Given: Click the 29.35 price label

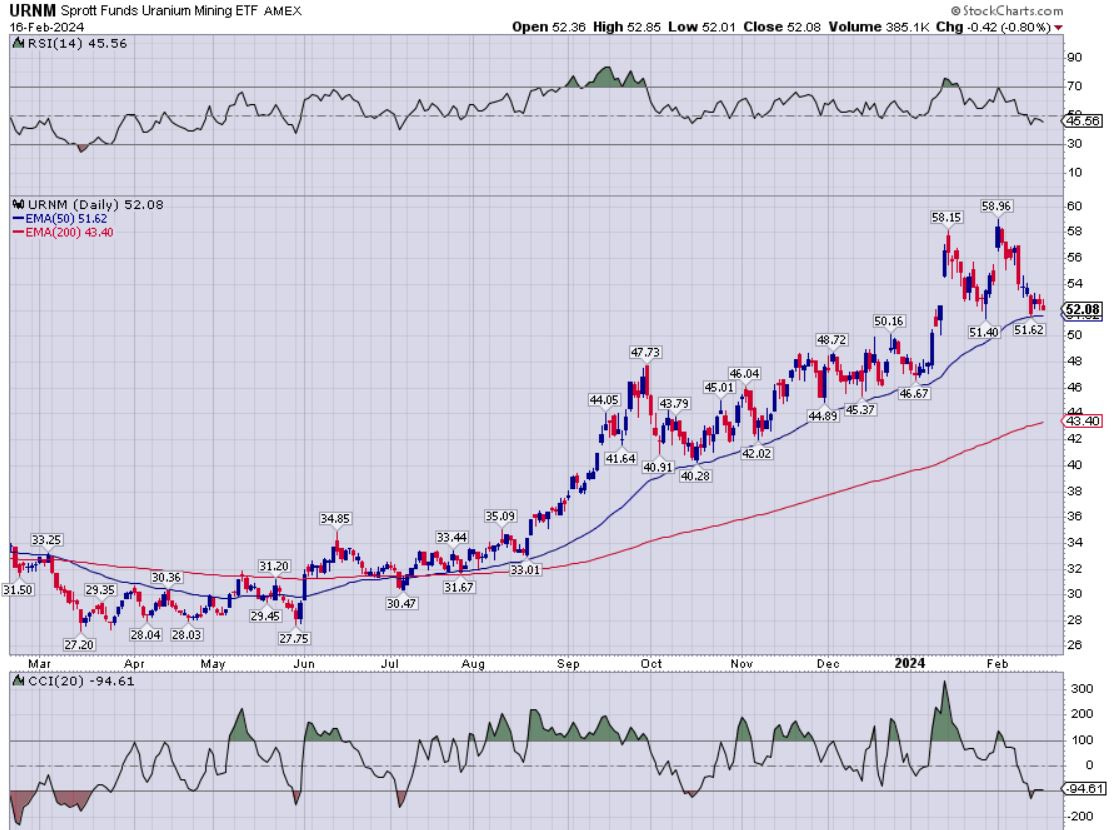Looking at the screenshot, I should pos(100,589).
